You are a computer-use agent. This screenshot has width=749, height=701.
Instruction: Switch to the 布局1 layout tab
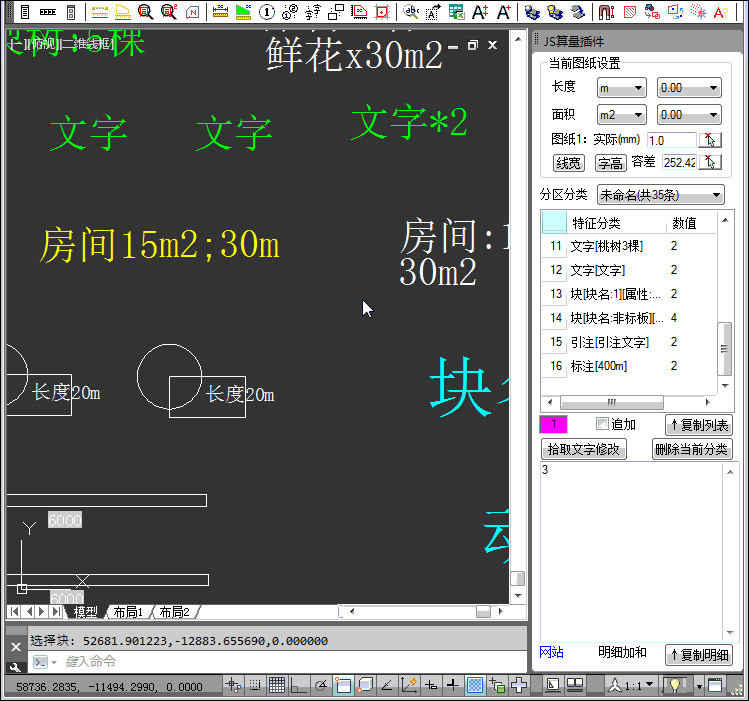(127, 612)
